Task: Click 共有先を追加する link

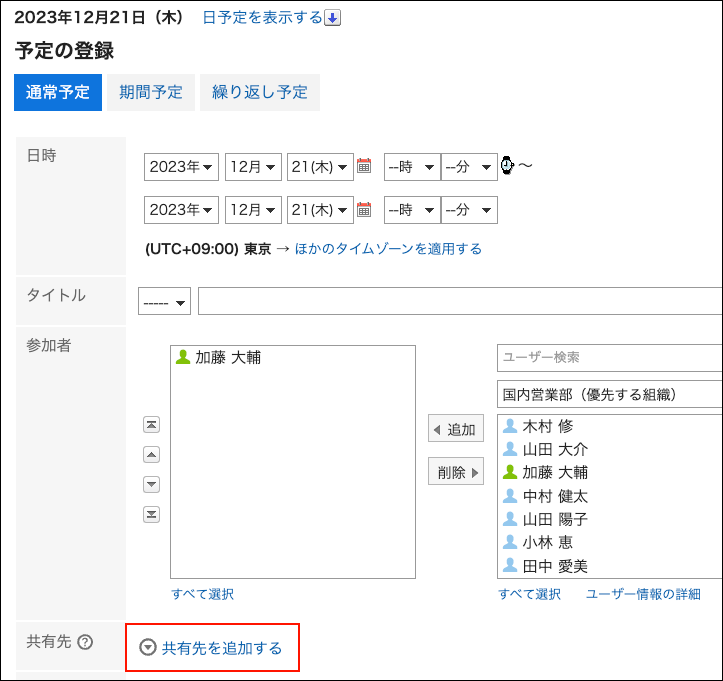Action: point(222,648)
